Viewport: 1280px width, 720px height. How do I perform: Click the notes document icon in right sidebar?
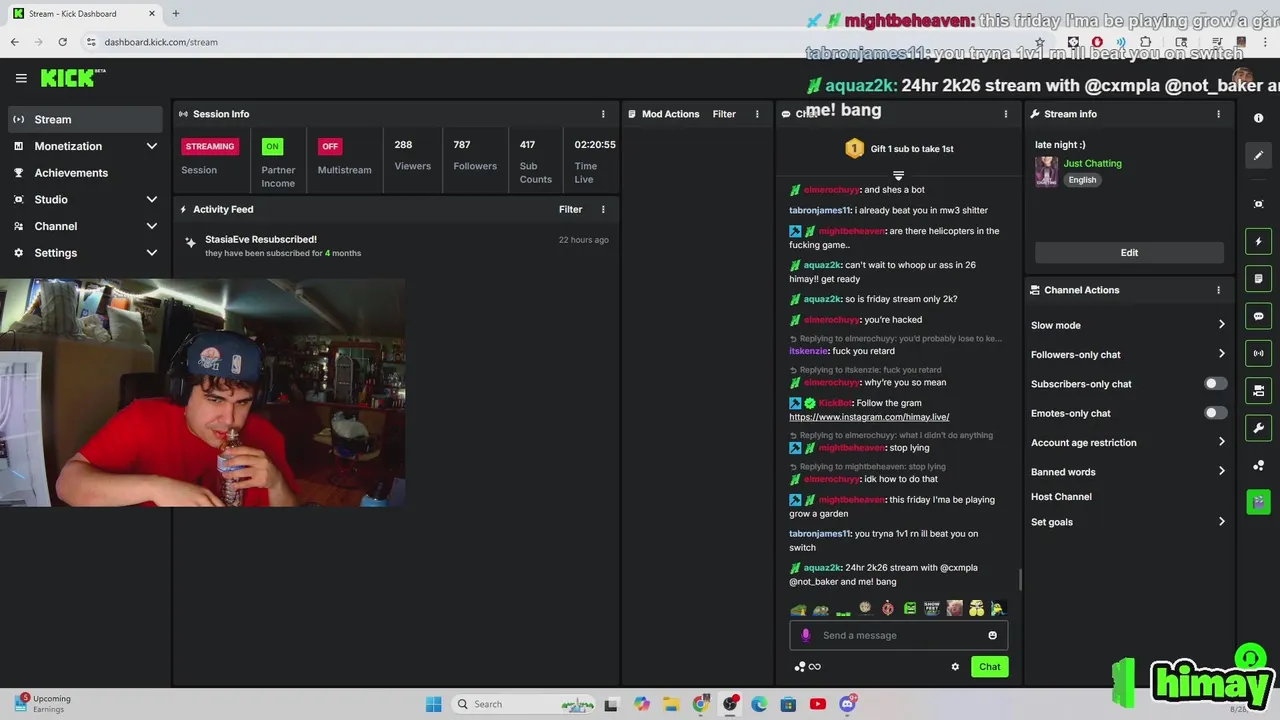1258,278
